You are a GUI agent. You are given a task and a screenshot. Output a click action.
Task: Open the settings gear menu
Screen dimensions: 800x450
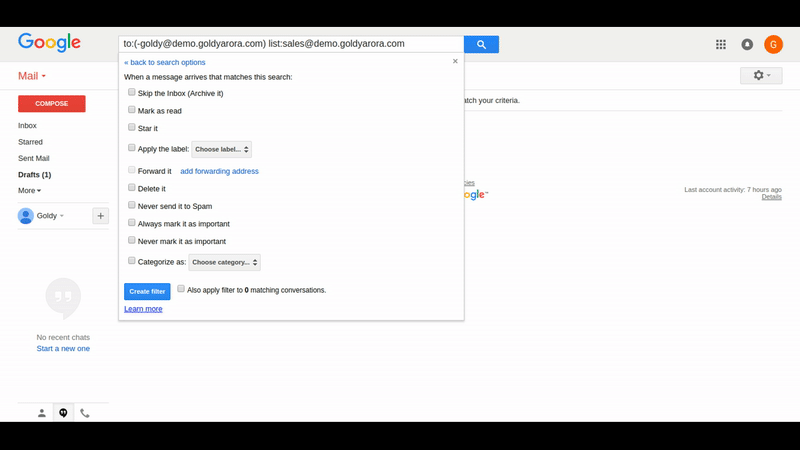(x=761, y=76)
